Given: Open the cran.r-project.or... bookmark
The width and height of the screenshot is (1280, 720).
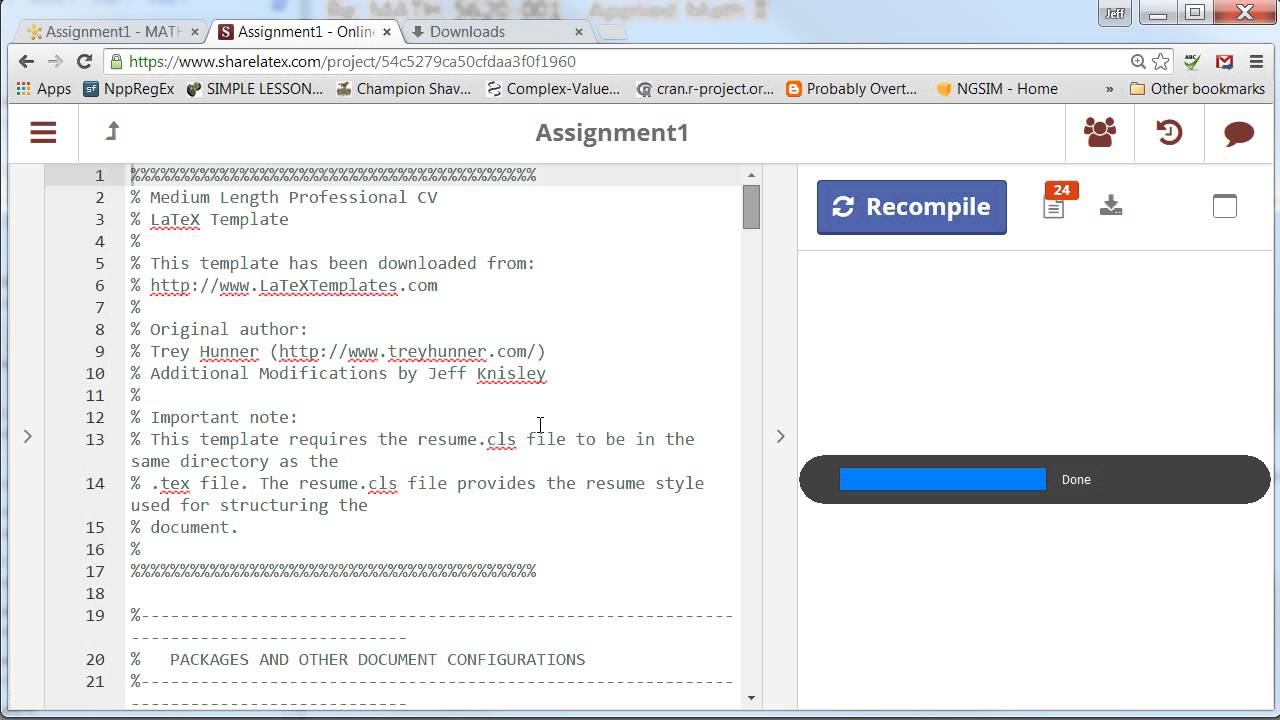Looking at the screenshot, I should click(x=706, y=88).
